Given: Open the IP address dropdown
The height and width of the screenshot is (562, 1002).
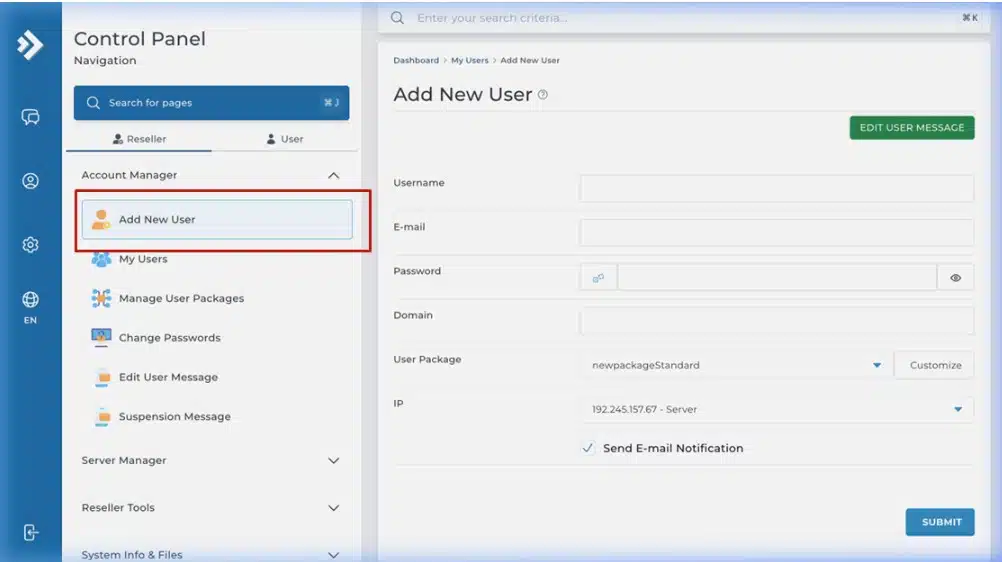Looking at the screenshot, I should point(778,409).
